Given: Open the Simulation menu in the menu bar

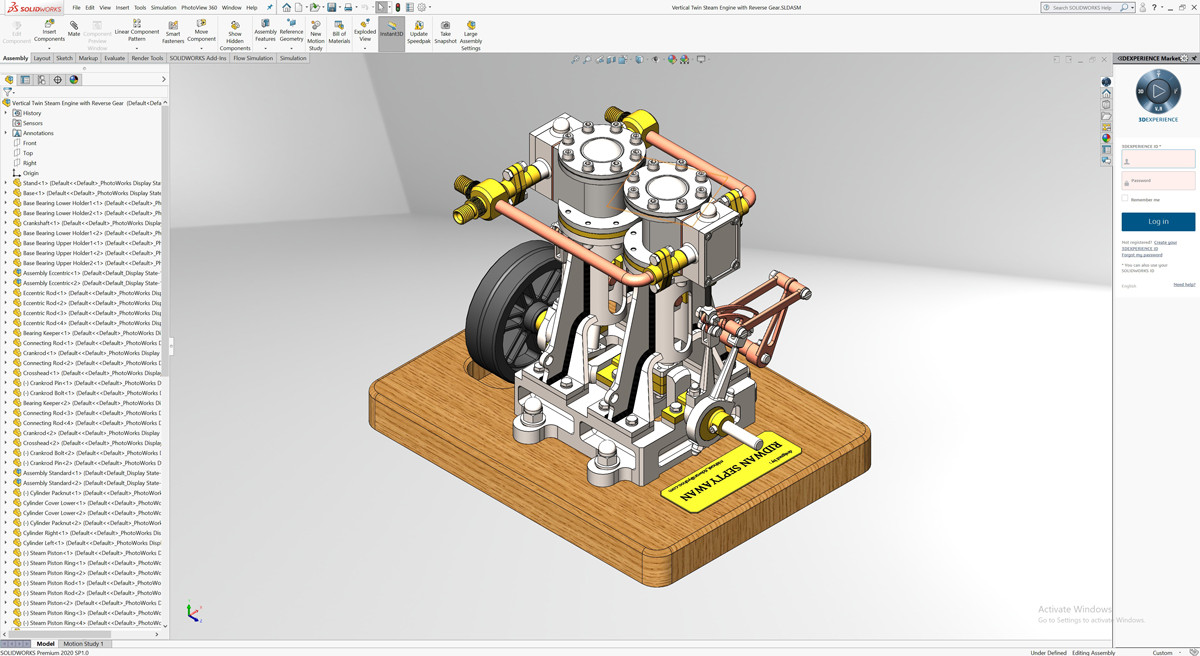Looking at the screenshot, I should coord(163,7).
